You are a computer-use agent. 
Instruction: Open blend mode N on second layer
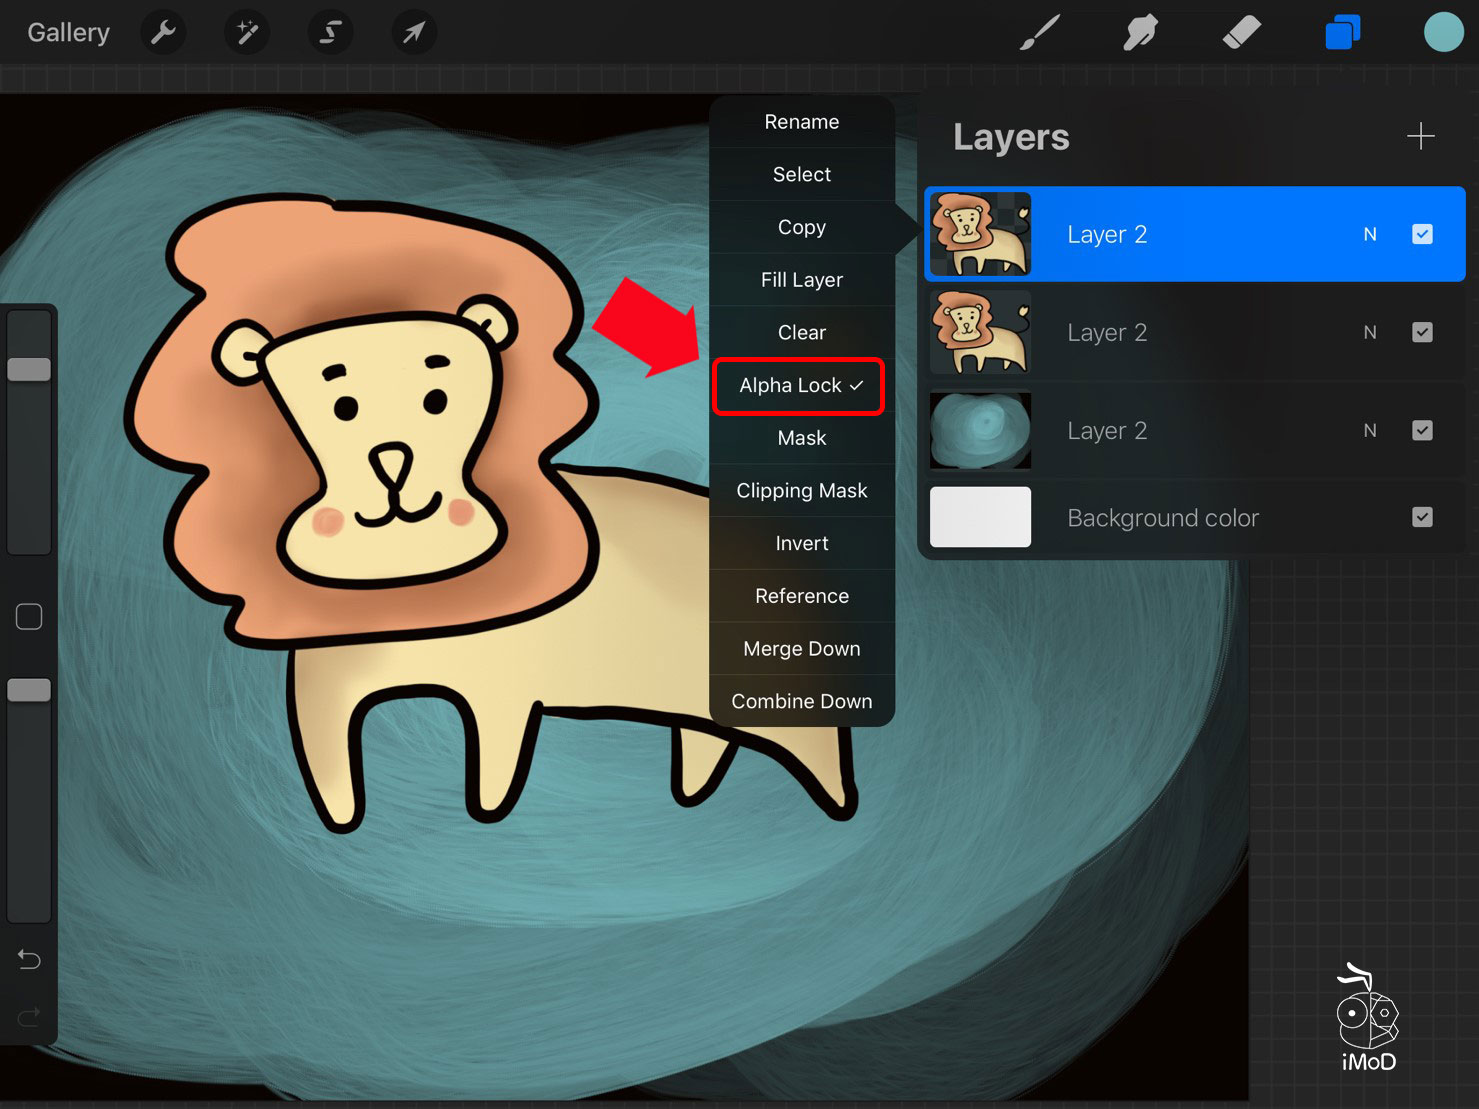tap(1370, 332)
